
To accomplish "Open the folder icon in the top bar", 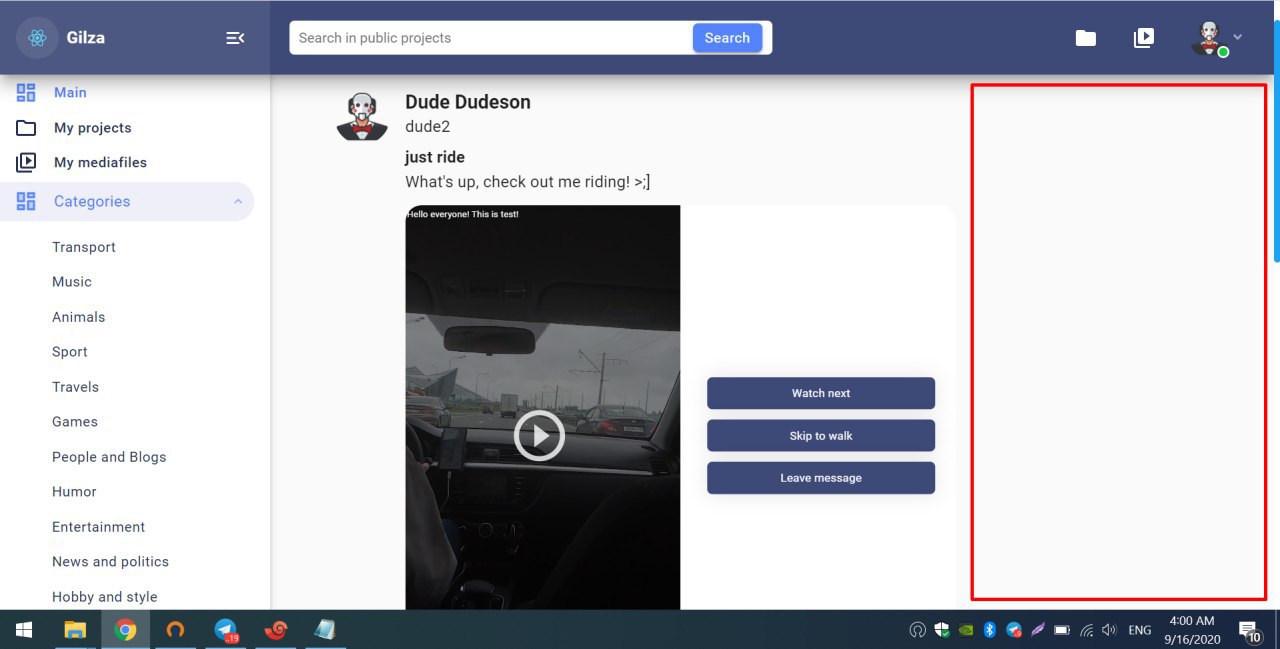I will tap(1086, 38).
